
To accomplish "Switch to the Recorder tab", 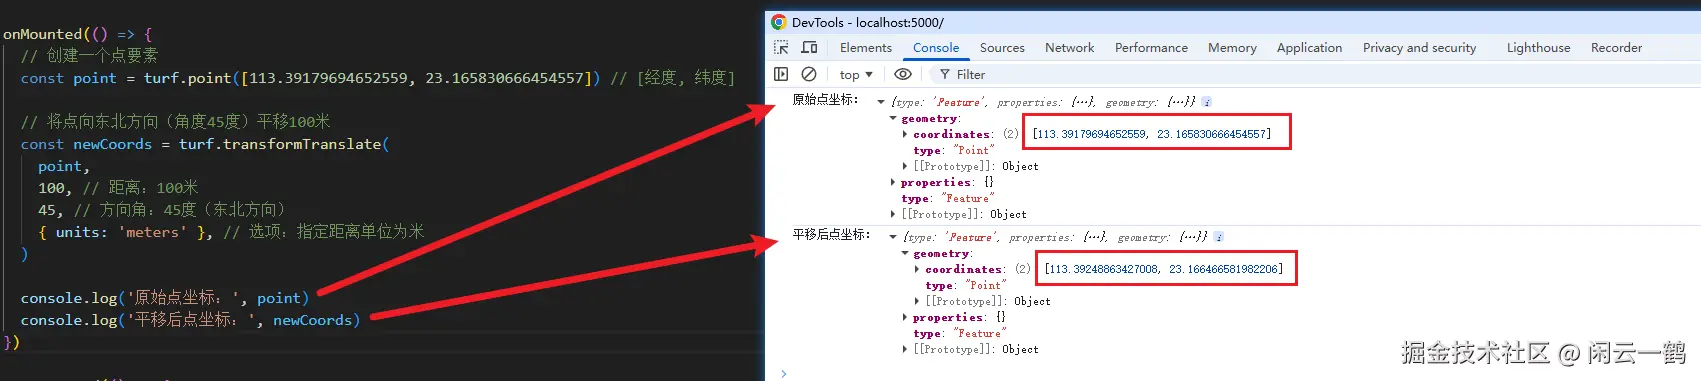I will pos(1616,48).
